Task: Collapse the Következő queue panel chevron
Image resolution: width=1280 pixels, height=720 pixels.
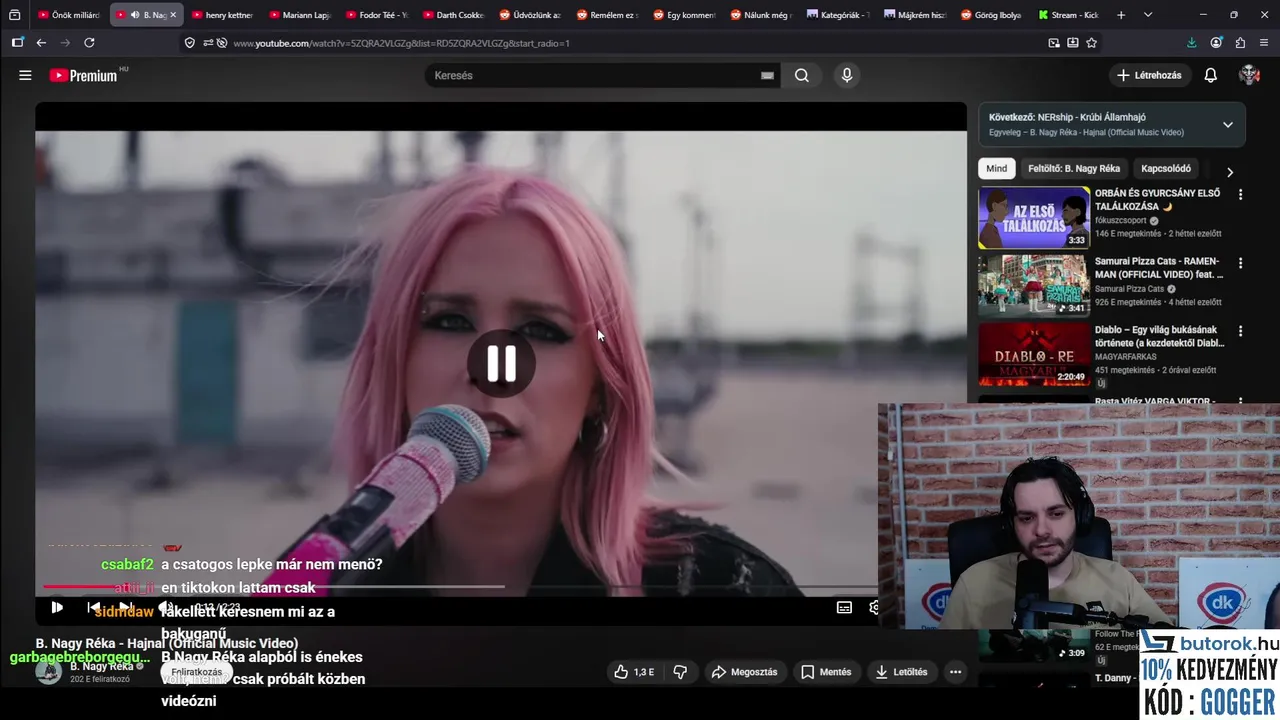Action: (x=1228, y=125)
